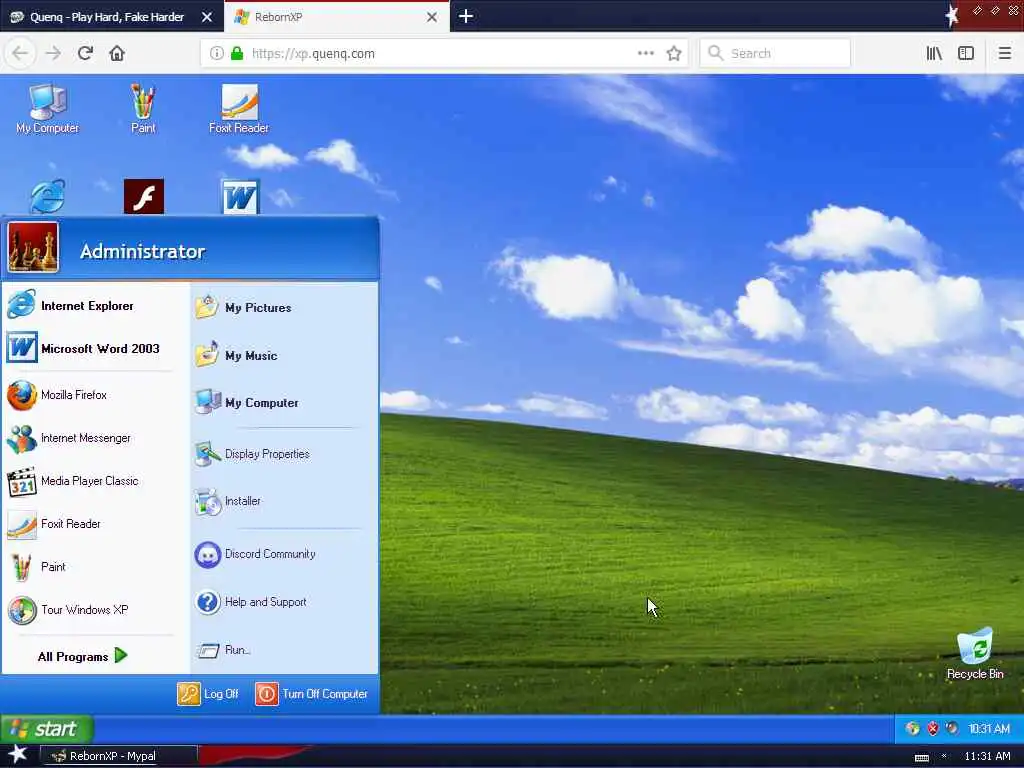Click the Administrator chess avatar picture
Viewport: 1024px width, 768px height.
tap(33, 248)
